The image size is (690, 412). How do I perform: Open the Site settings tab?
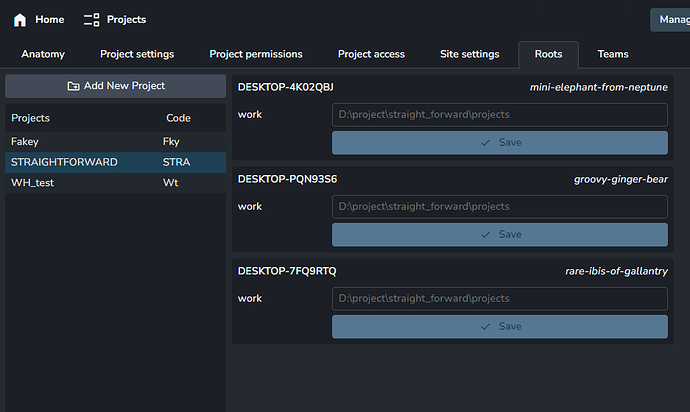pyautogui.click(x=470, y=54)
